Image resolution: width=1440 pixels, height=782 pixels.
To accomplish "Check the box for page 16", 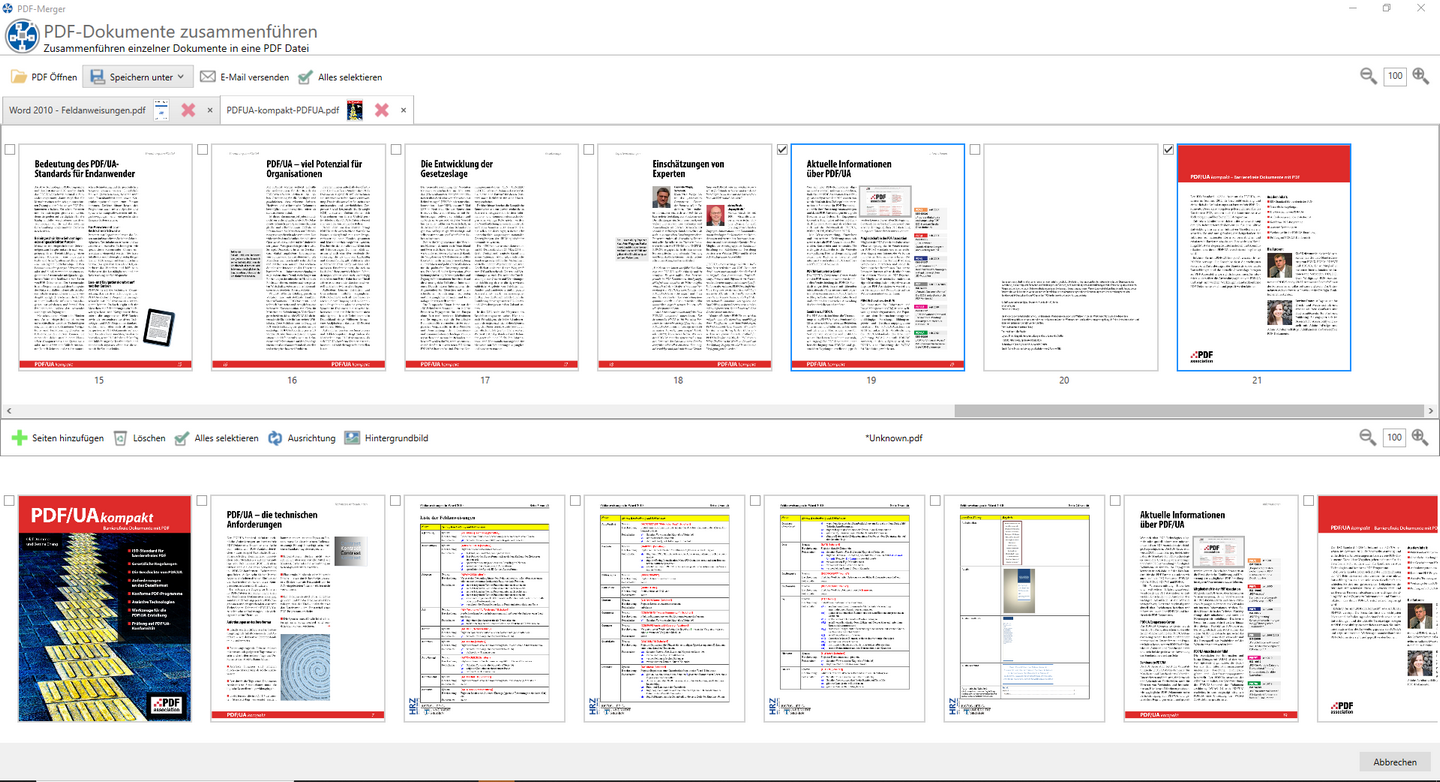I will (203, 150).
